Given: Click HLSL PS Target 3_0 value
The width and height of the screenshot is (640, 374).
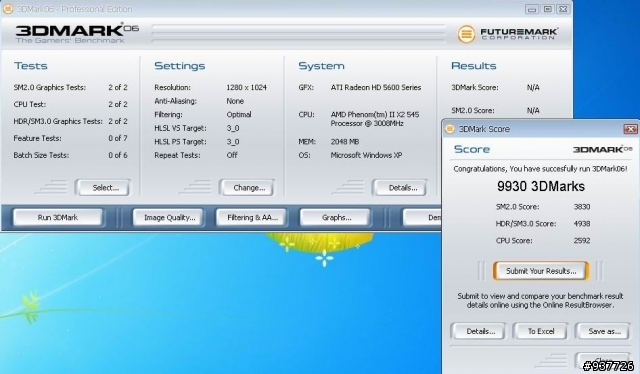Looking at the screenshot, I should click(x=233, y=142).
